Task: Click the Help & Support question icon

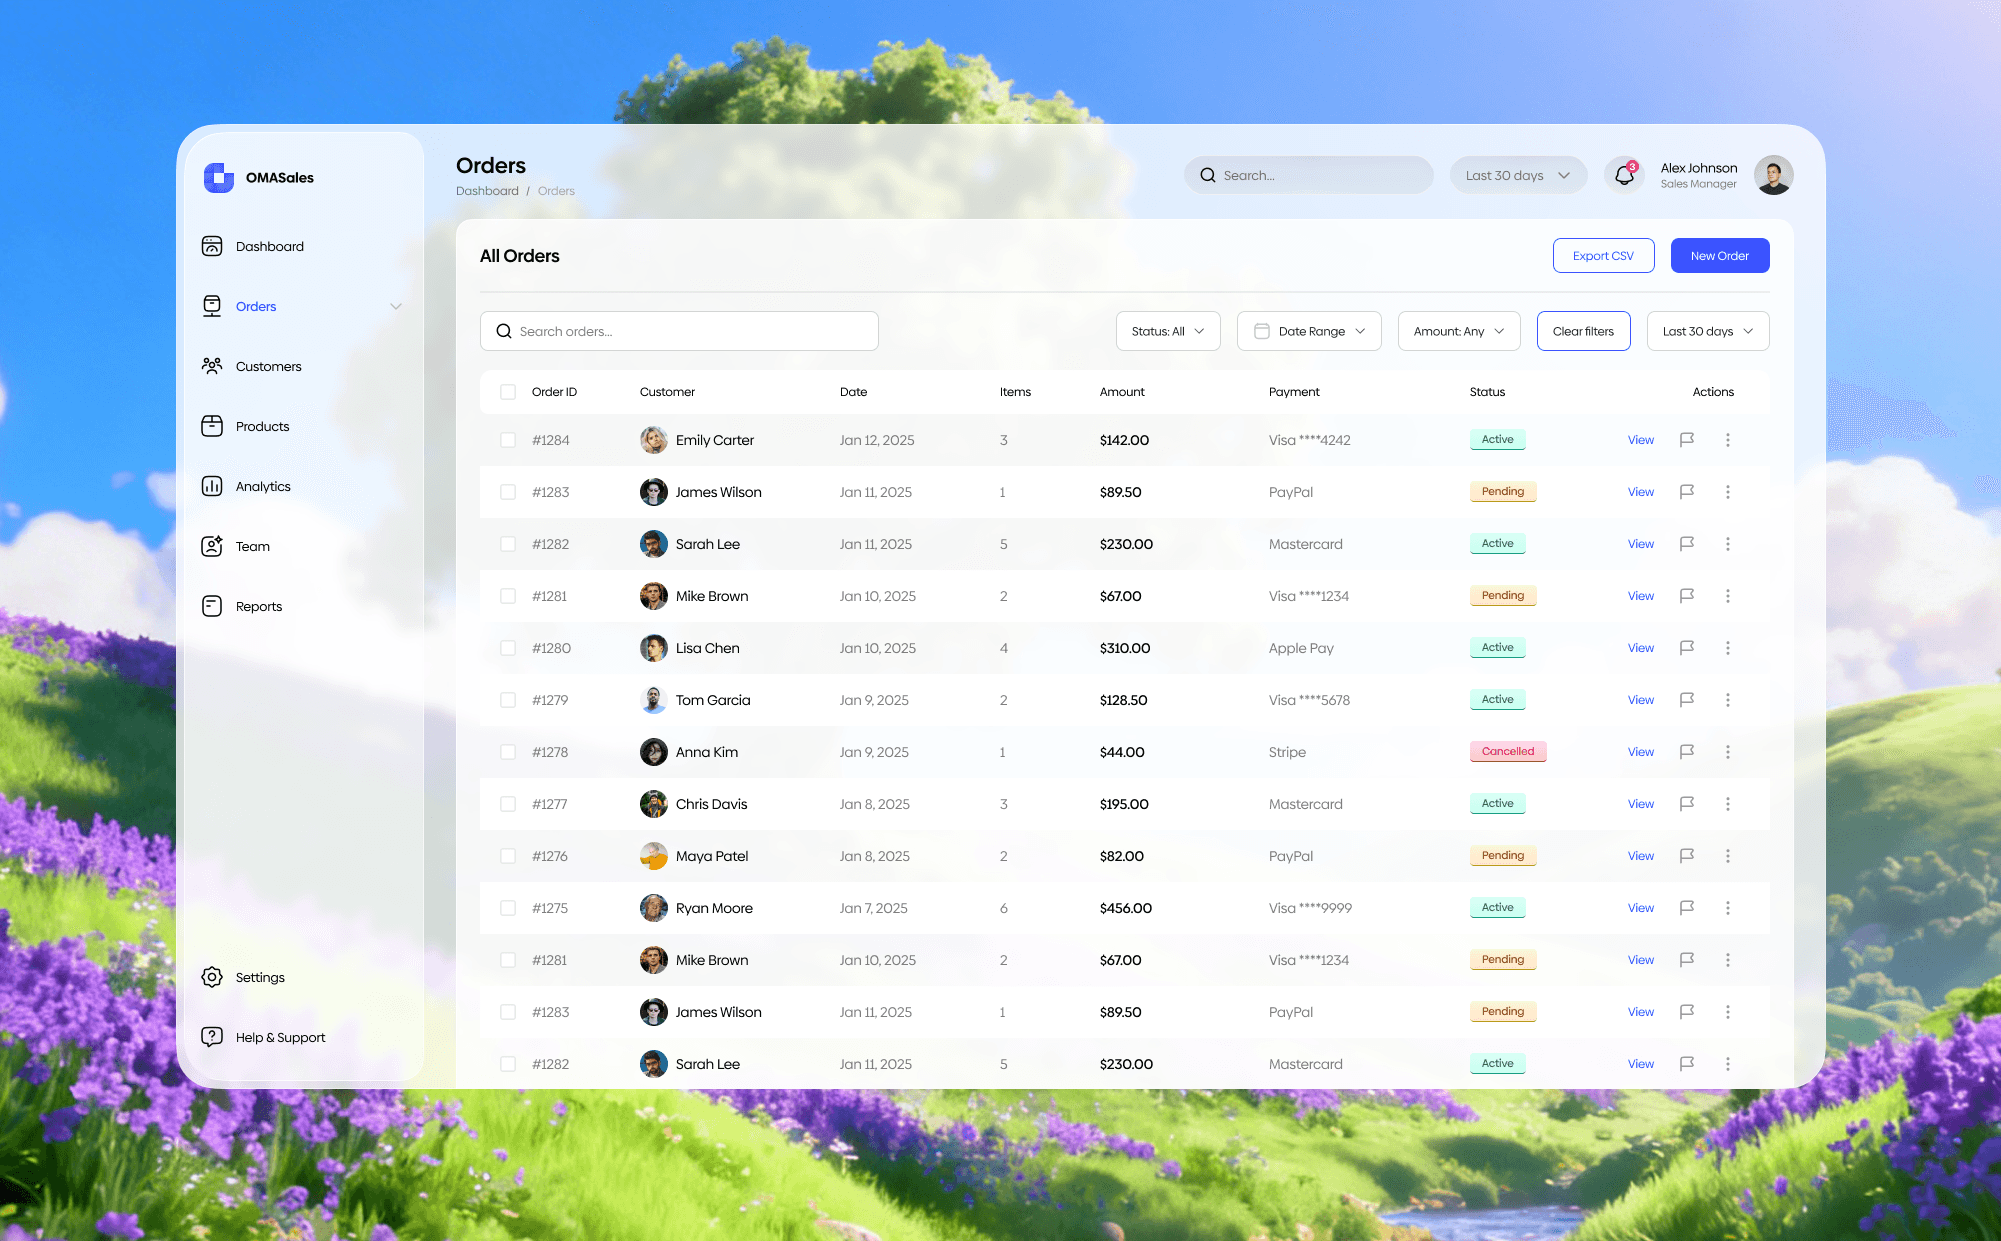Action: click(212, 1037)
